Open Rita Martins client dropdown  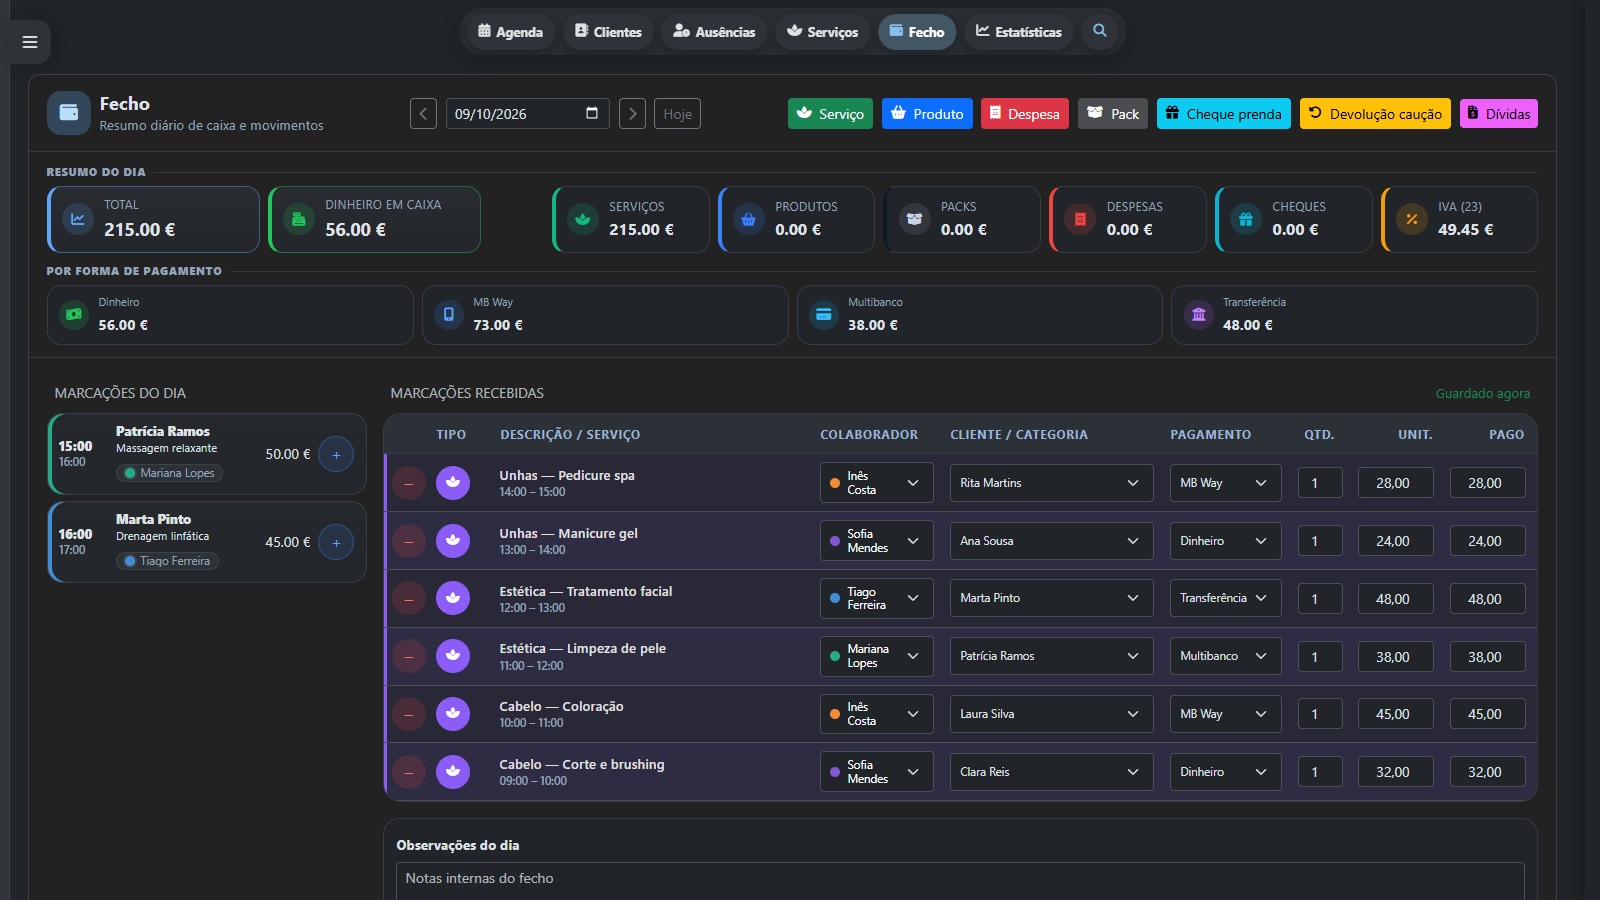pos(1051,483)
